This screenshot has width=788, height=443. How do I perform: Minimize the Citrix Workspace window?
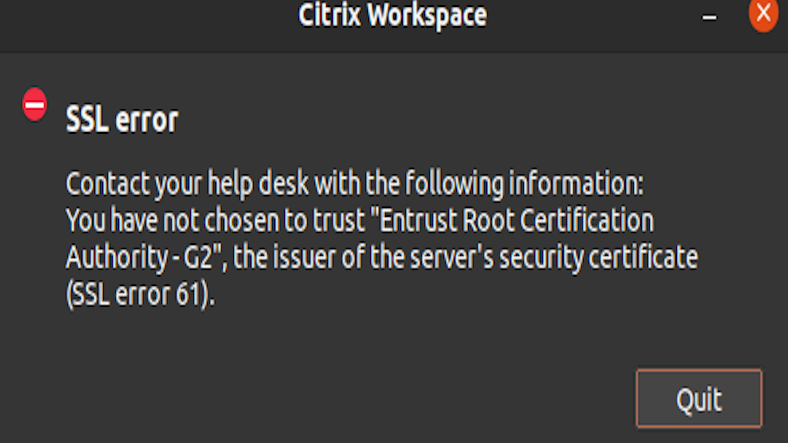pos(710,17)
